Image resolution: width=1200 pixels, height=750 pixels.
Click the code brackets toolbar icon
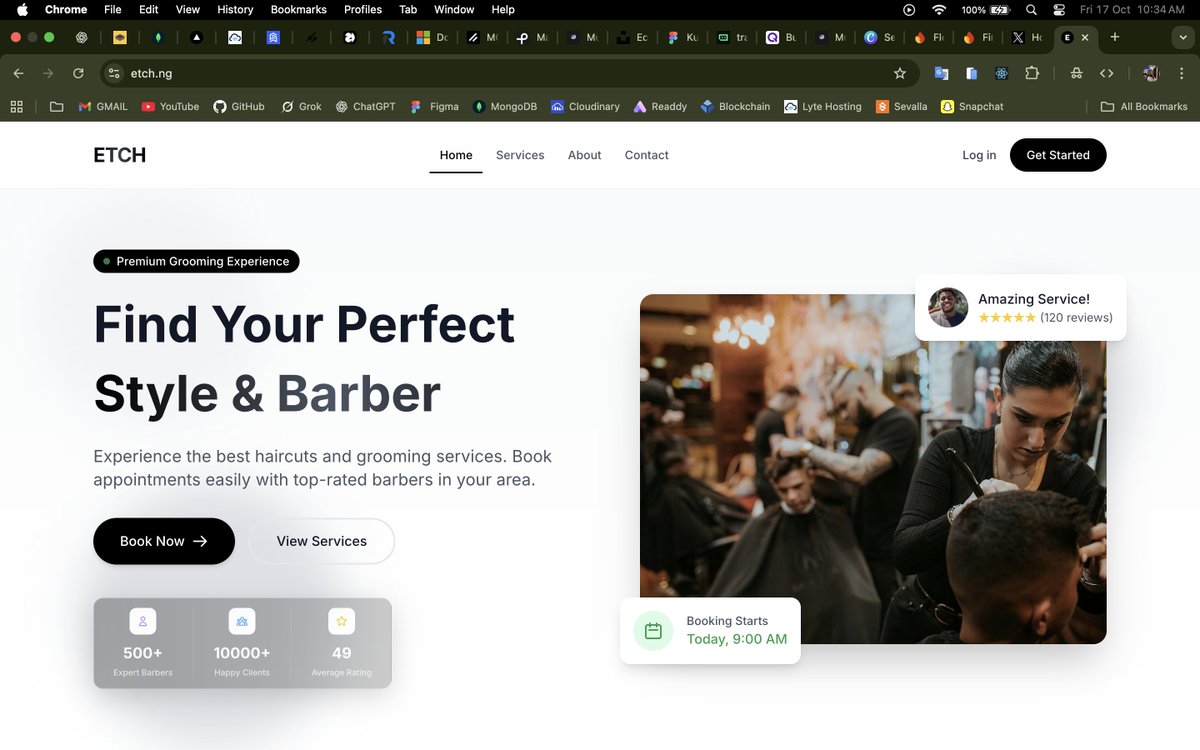coord(1106,73)
